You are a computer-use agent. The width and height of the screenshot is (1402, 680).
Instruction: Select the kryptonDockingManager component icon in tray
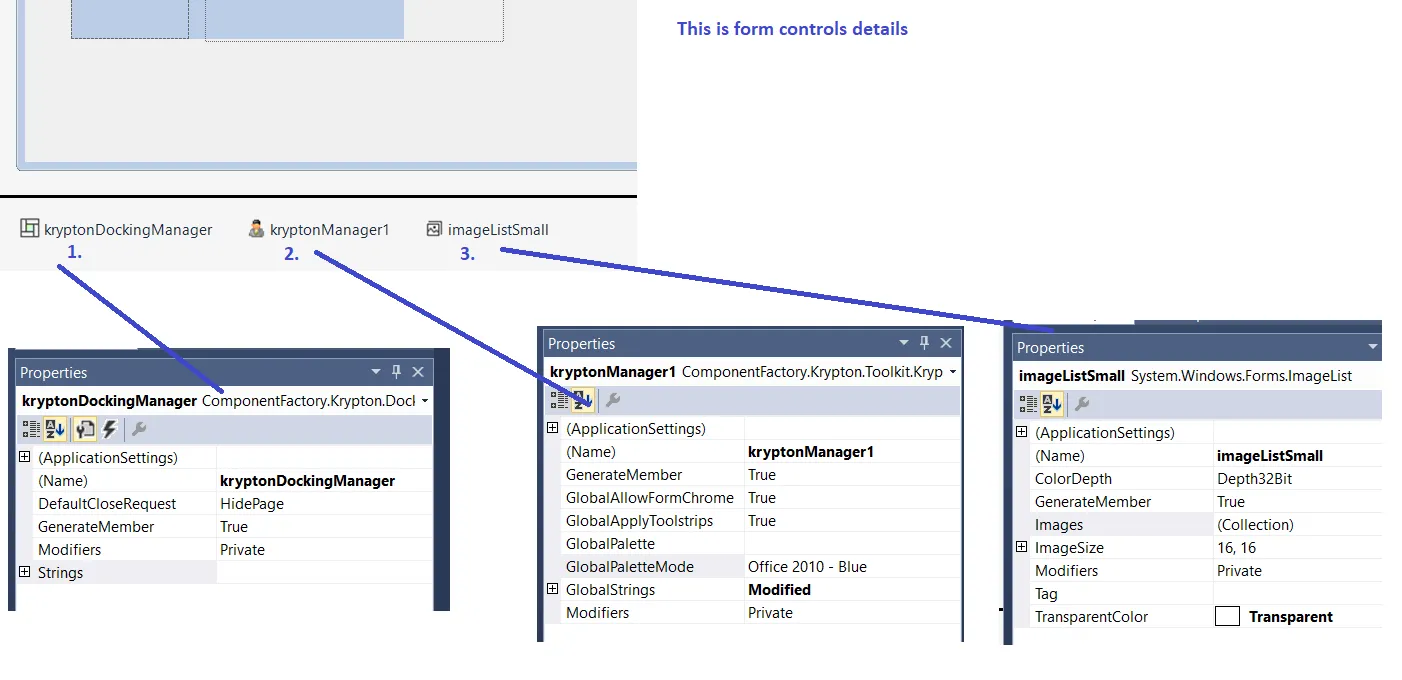click(30, 229)
